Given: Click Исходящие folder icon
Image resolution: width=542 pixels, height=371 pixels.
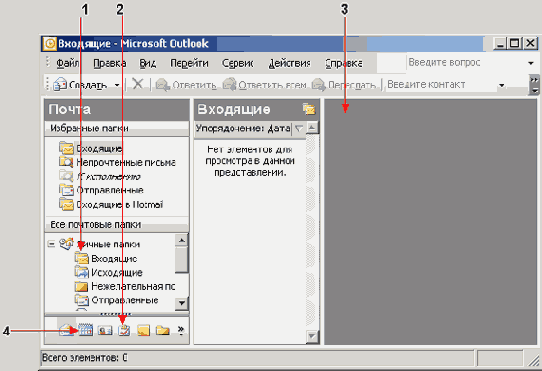Looking at the screenshot, I should (82, 272).
